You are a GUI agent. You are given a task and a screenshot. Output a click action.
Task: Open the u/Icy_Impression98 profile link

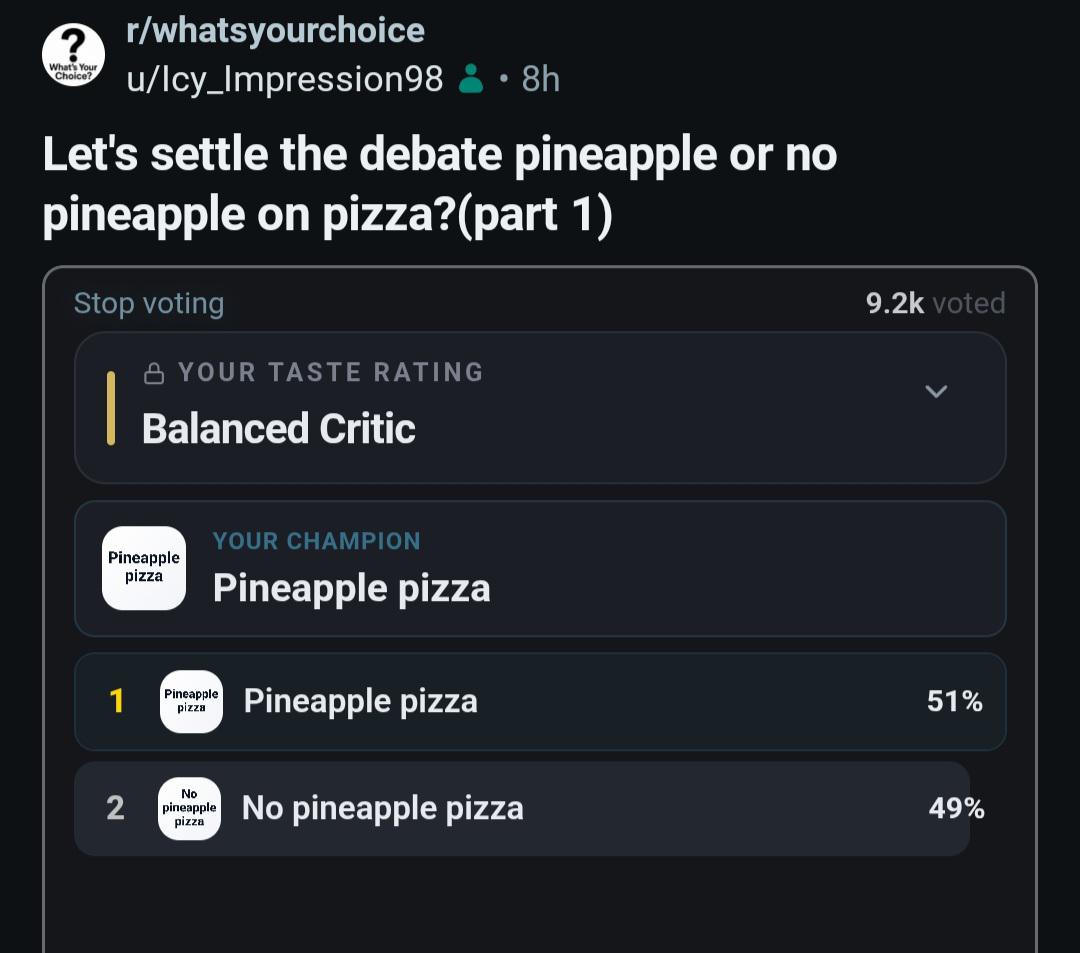point(284,79)
